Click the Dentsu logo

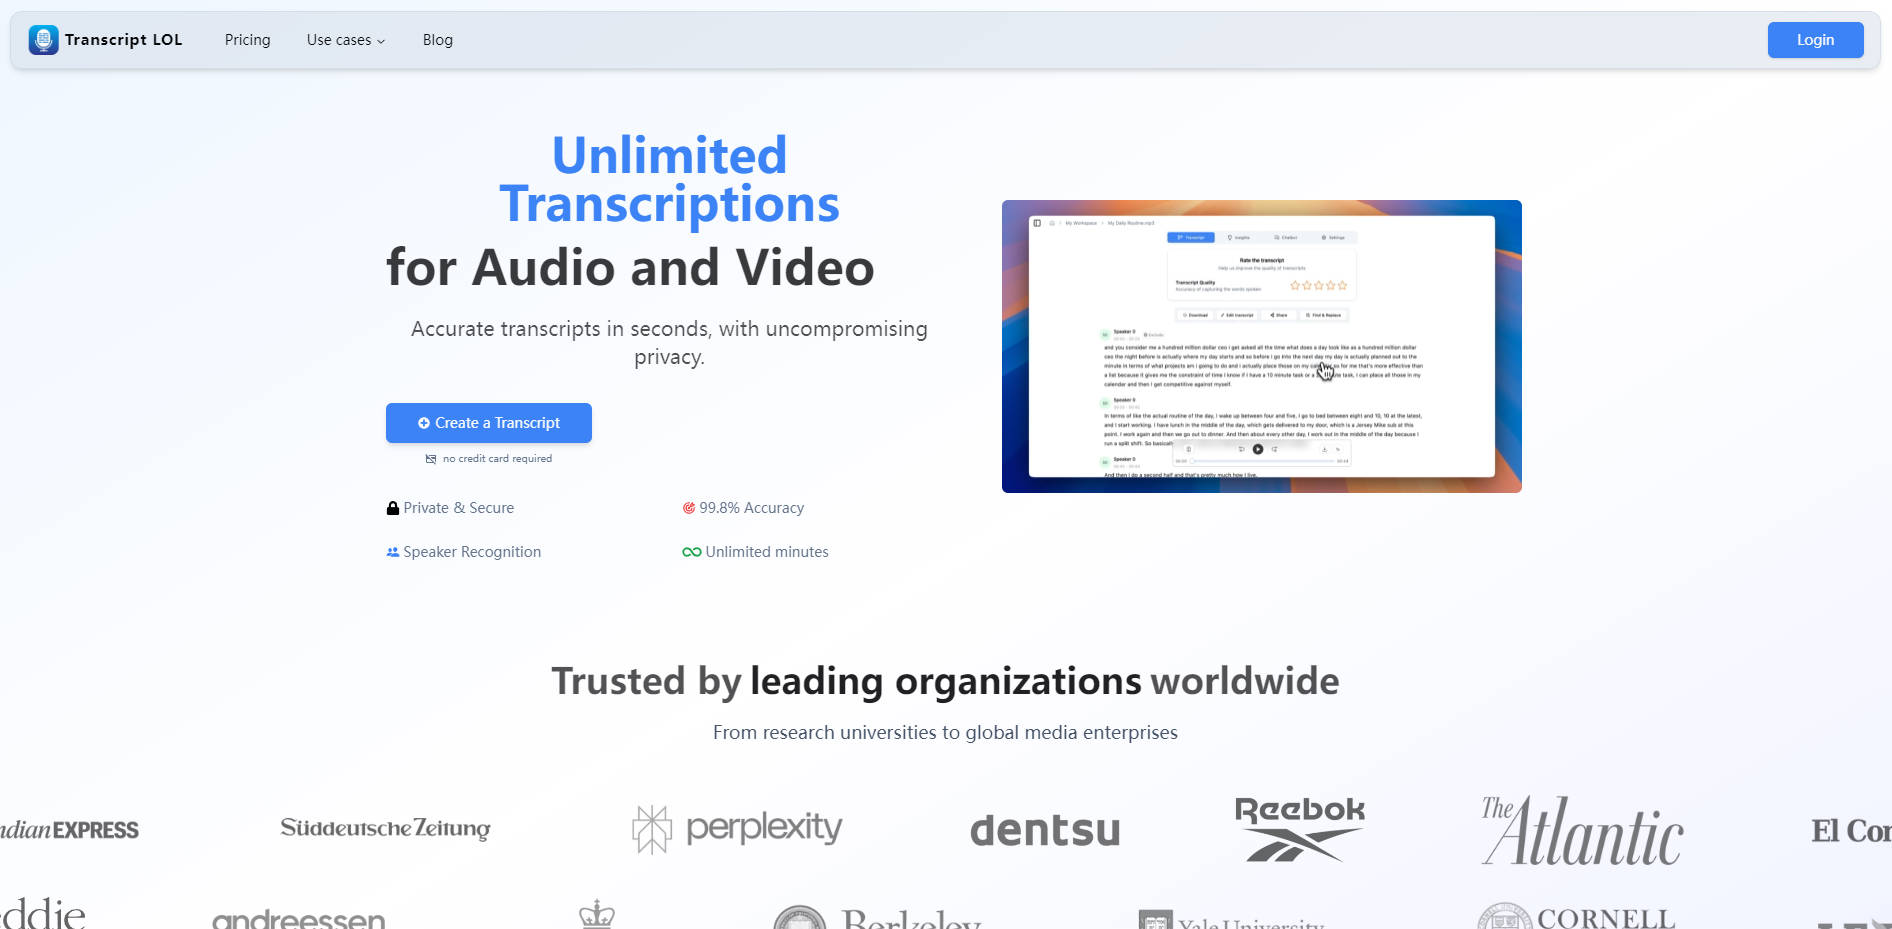1045,831
